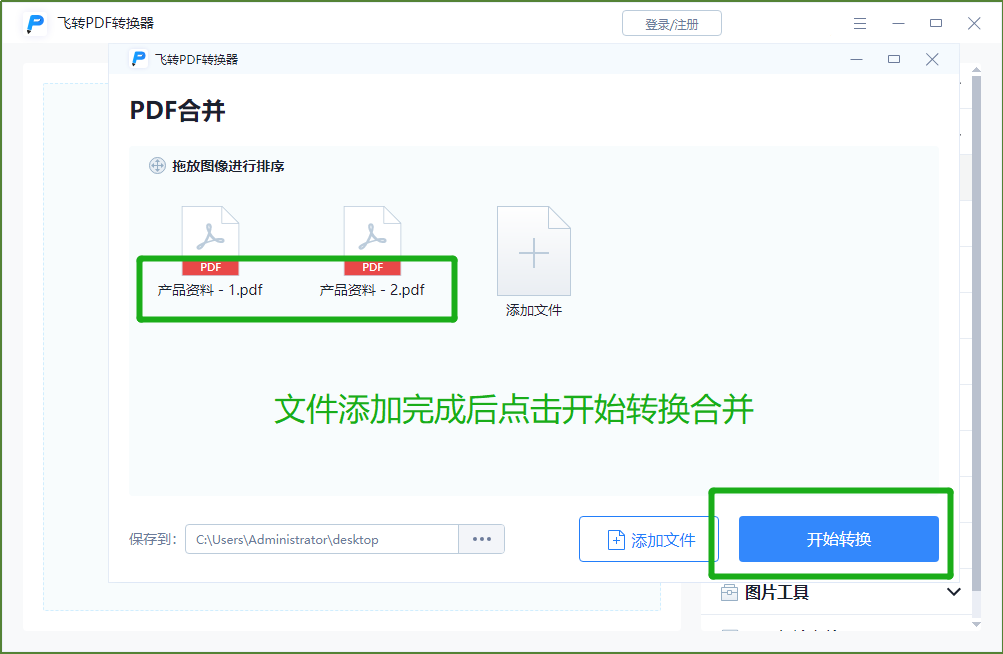Open the three-dot browse folder button
The image size is (1003, 654).
[481, 539]
